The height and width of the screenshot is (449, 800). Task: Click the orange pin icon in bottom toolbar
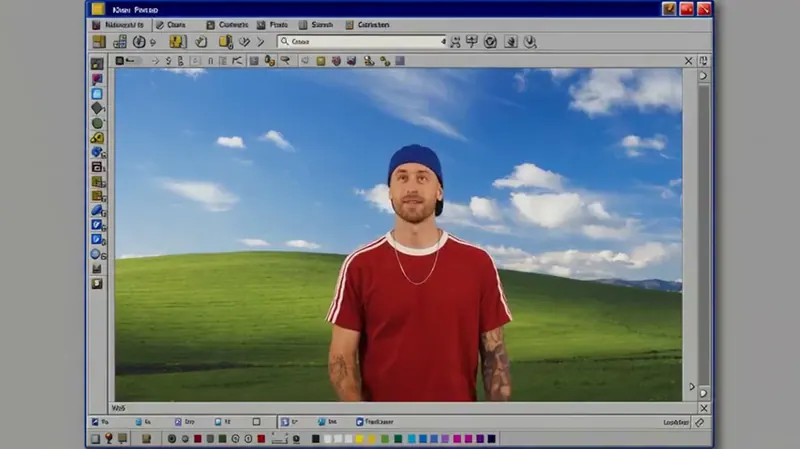(109, 438)
